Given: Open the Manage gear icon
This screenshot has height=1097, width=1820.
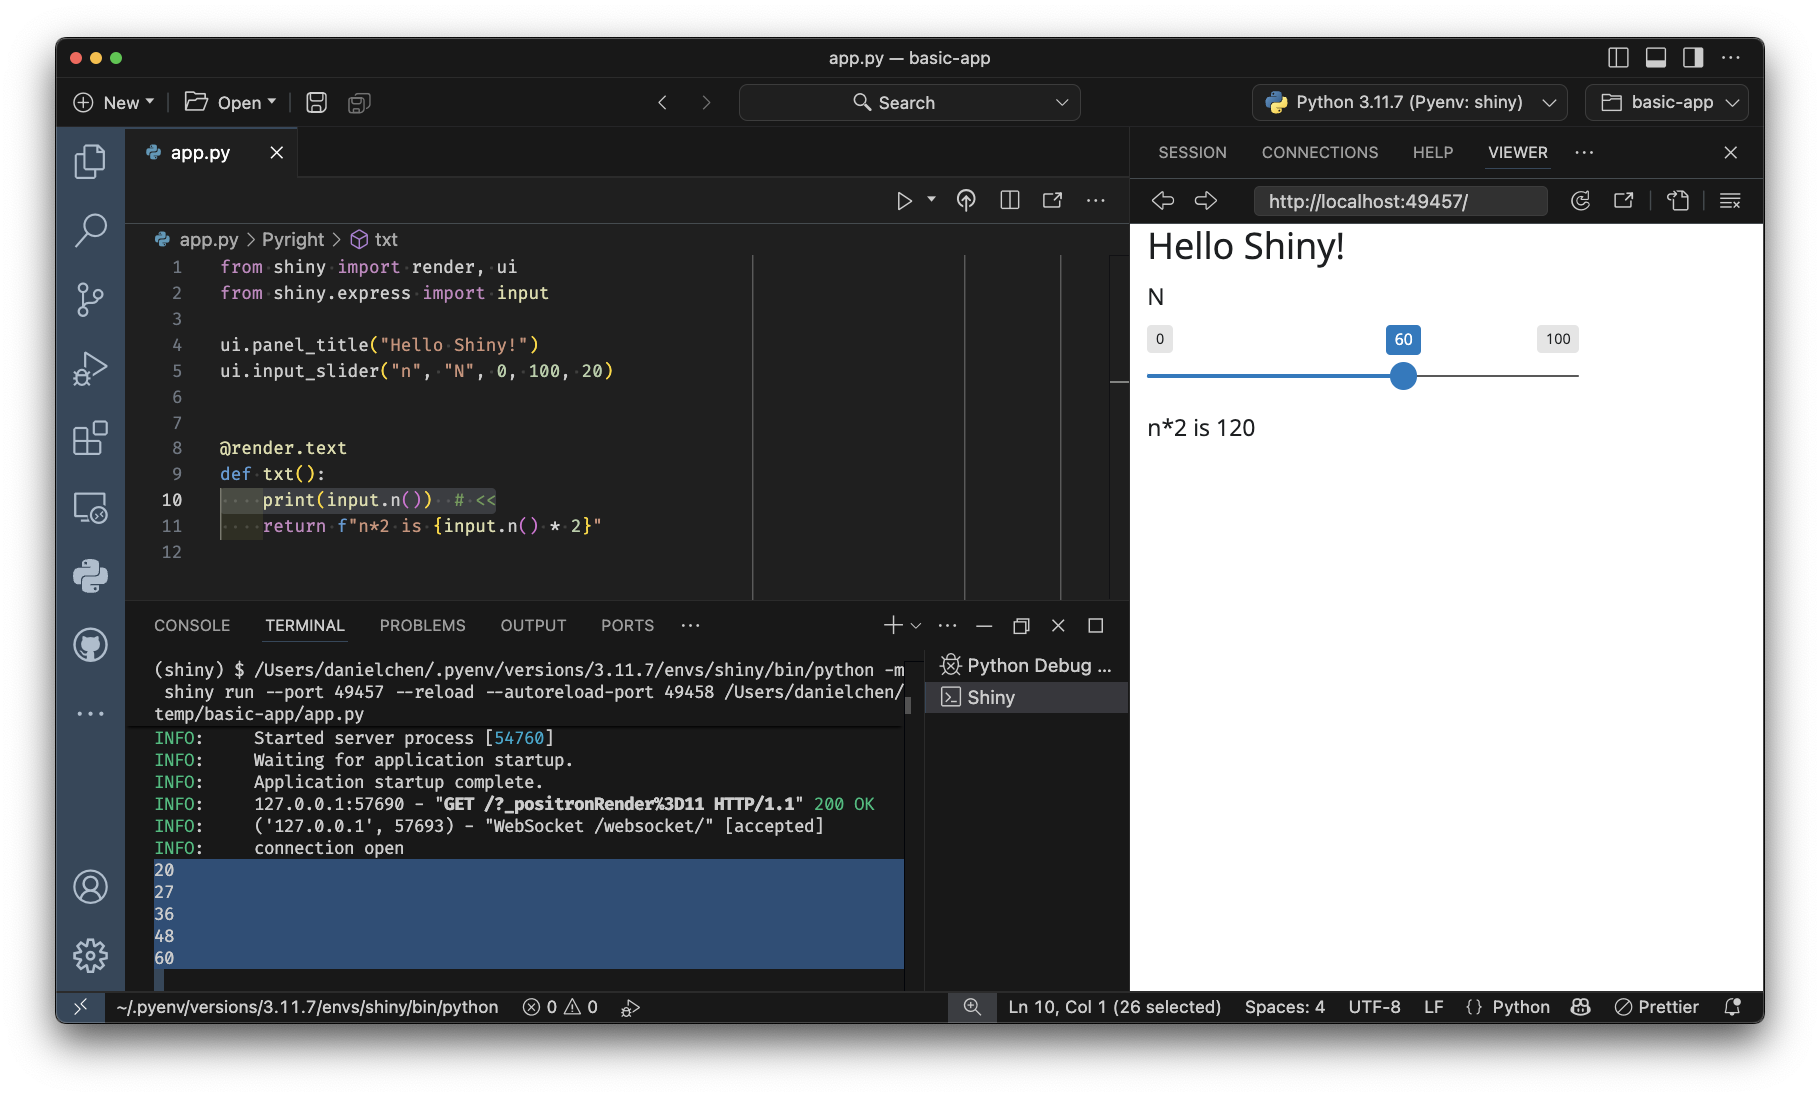Looking at the screenshot, I should coord(90,956).
